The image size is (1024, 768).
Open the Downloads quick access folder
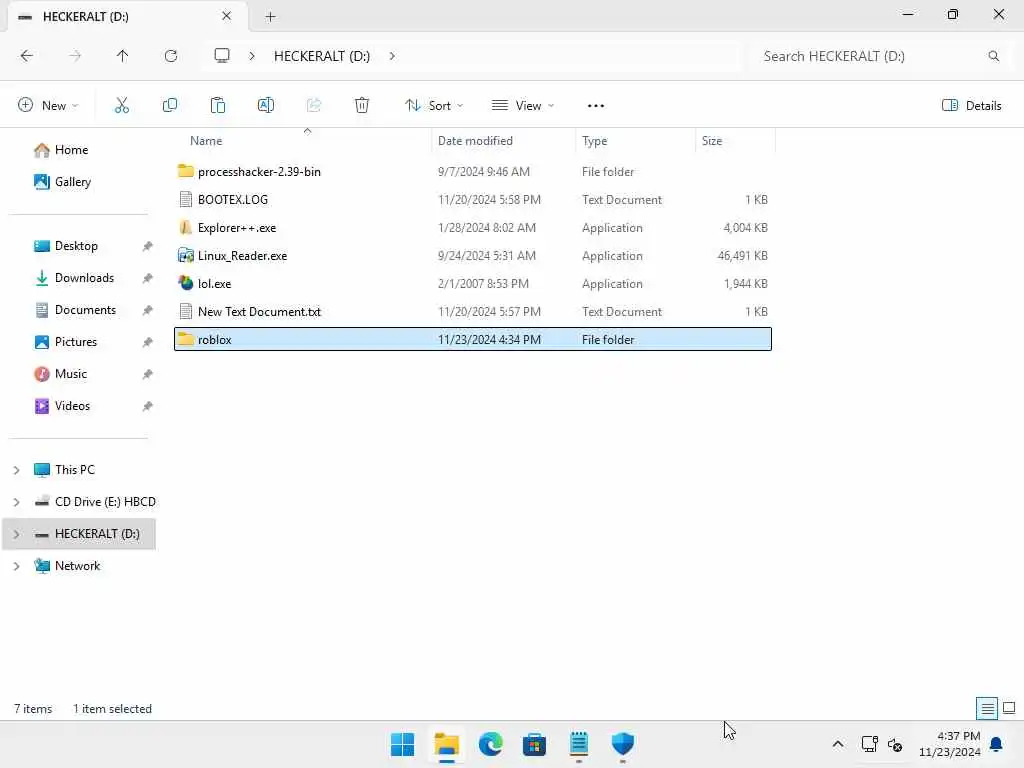coord(84,278)
